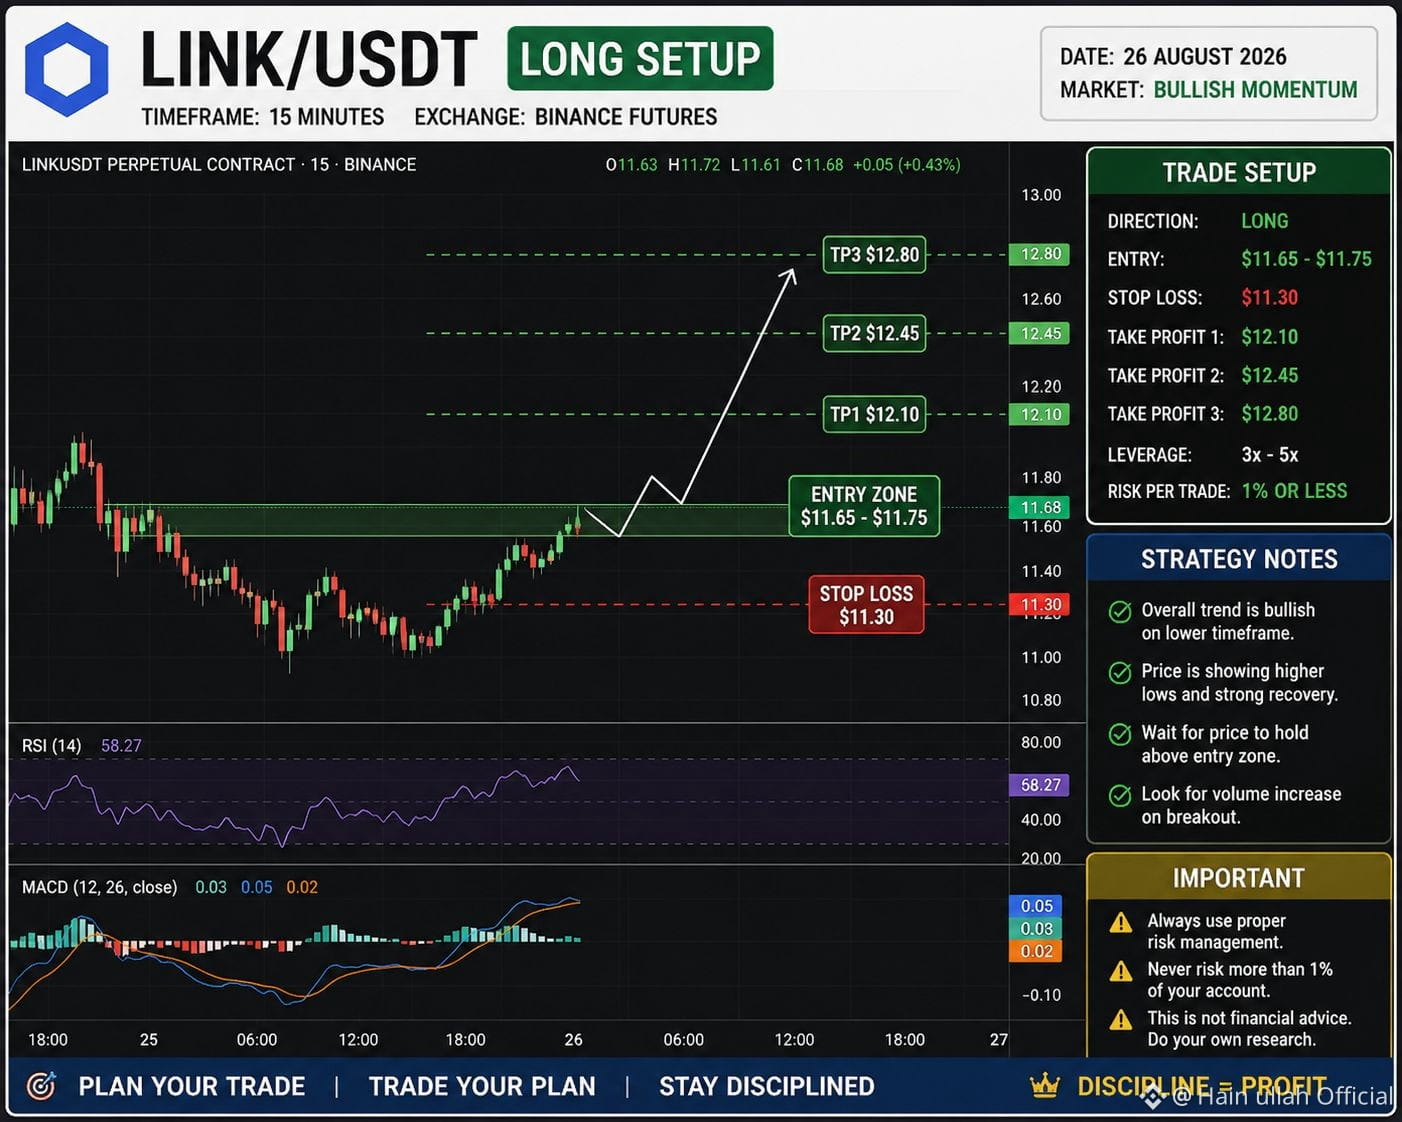Click the 'BULLISH MOMENTUM' market status
The image size is (1402, 1122).
(x=1255, y=90)
